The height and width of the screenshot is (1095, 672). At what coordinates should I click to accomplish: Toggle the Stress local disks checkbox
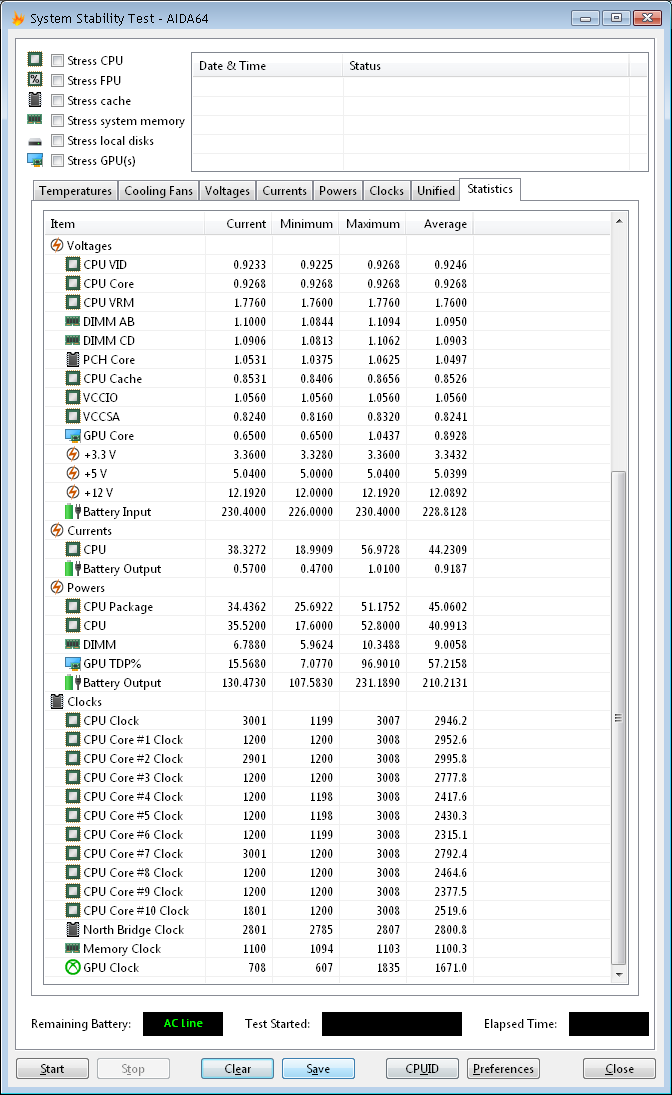(58, 141)
